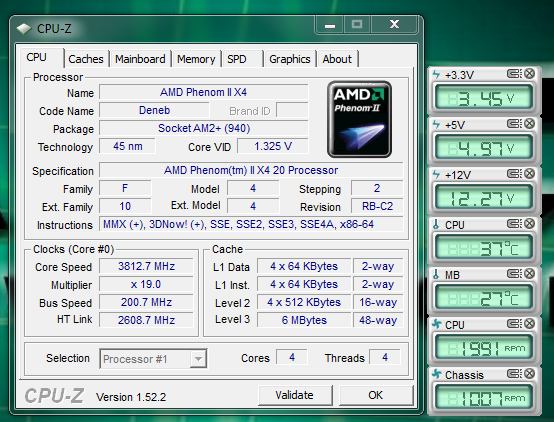The image size is (554, 422).
Task: Click the +12V lightning bolt icon
Action: (437, 174)
